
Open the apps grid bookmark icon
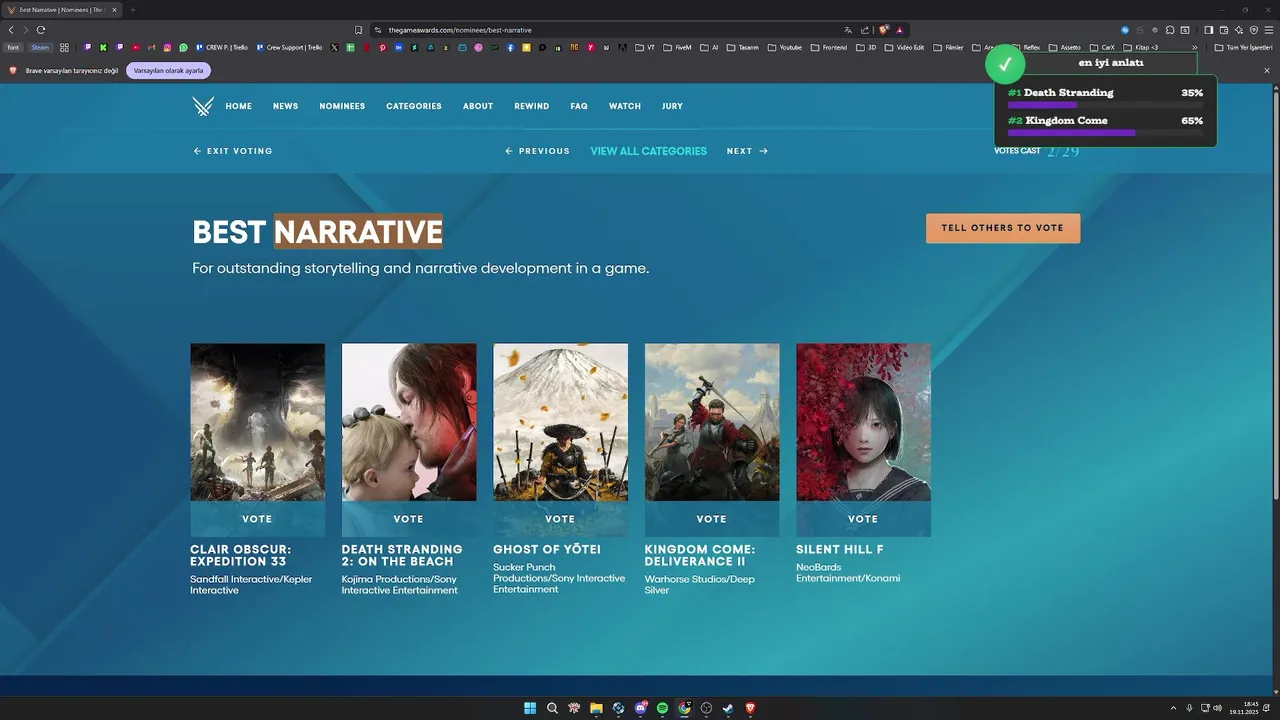[64, 47]
